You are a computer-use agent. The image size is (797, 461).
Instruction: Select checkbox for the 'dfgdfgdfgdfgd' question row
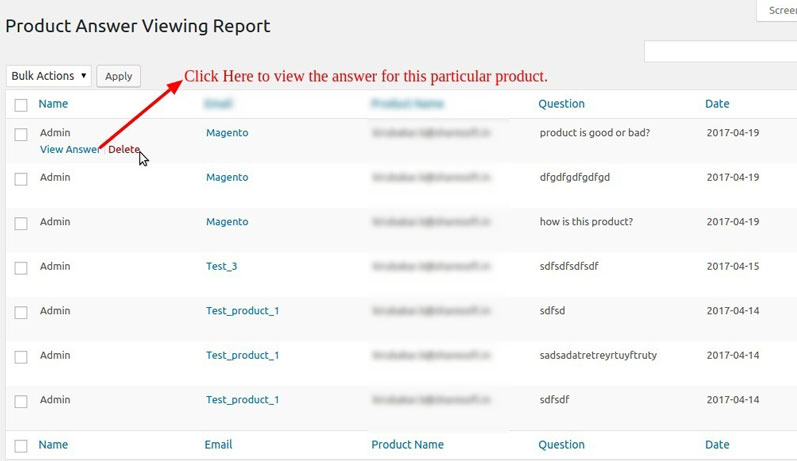(21, 179)
